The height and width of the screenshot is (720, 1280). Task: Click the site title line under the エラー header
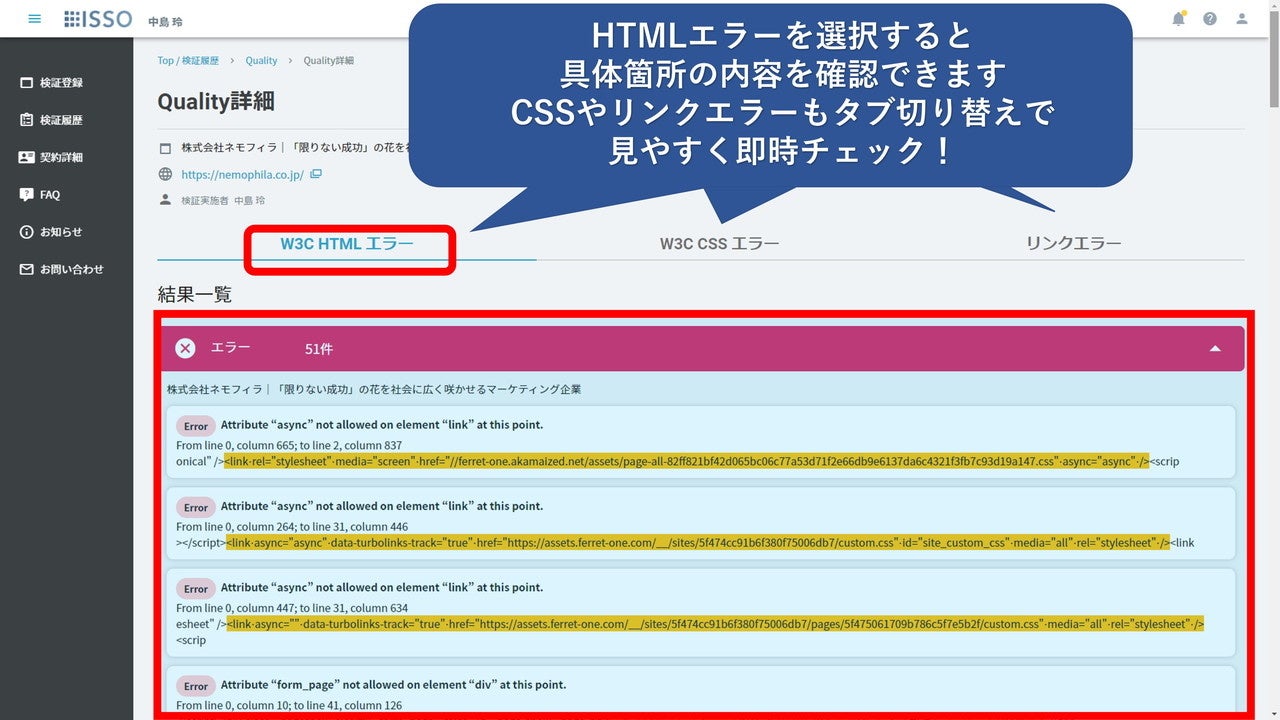[374, 389]
